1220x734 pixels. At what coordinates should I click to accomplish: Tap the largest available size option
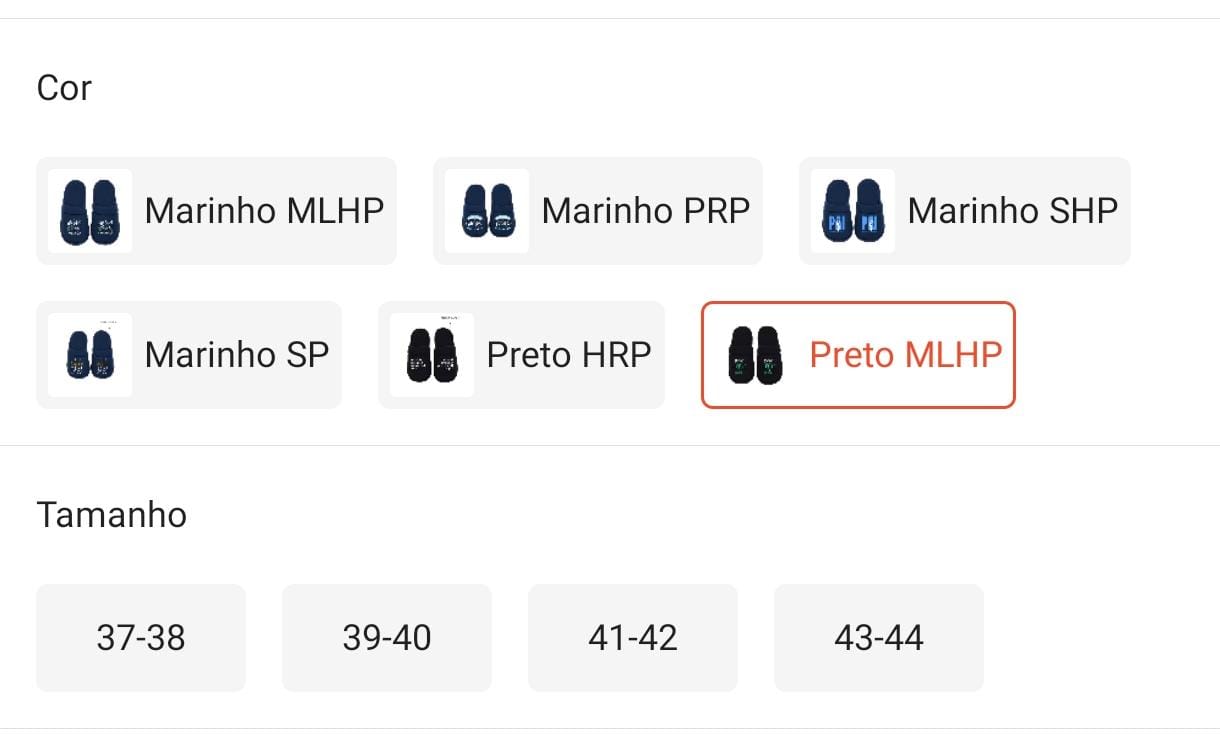tap(879, 638)
